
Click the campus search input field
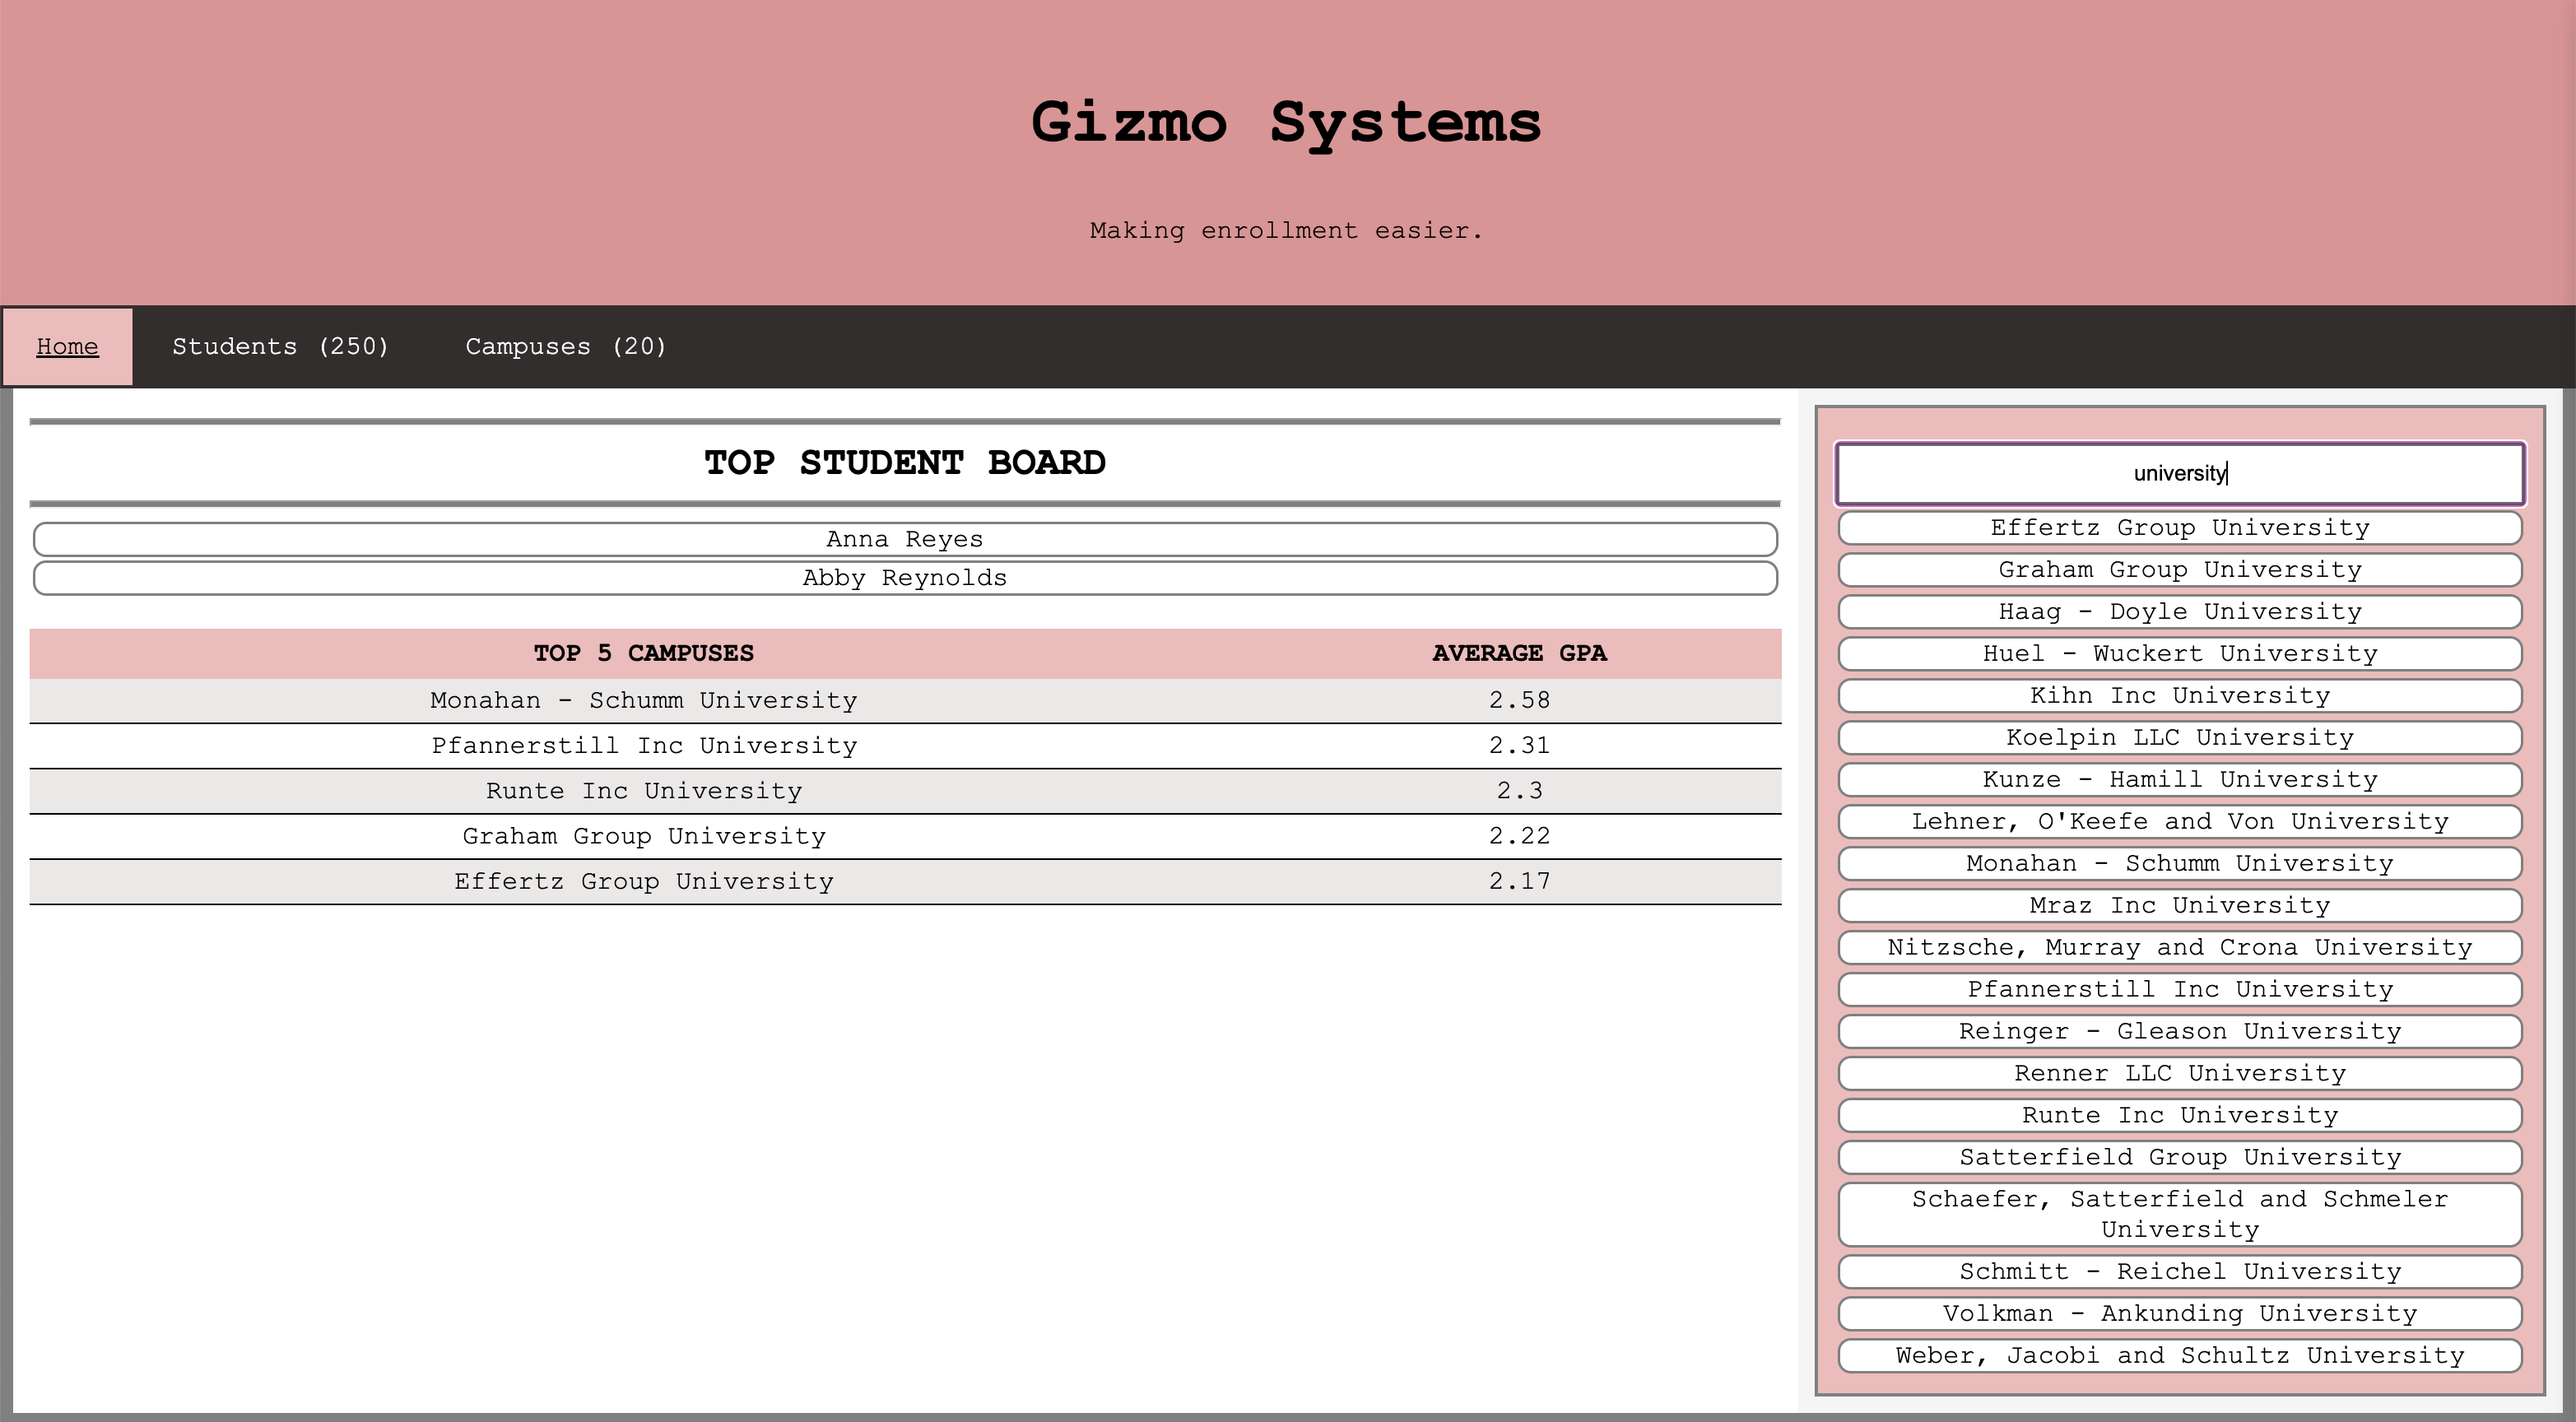click(x=2179, y=473)
